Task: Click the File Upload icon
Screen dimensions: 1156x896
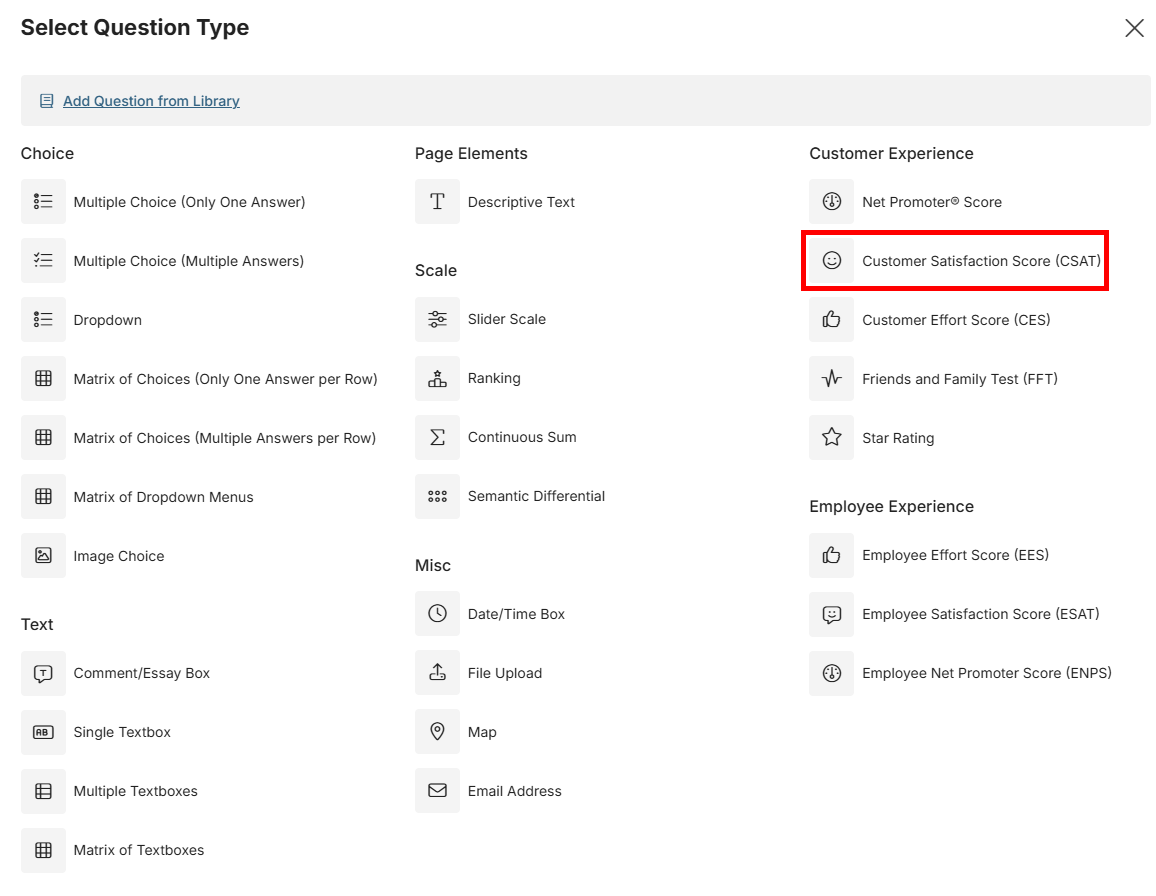Action: 437,673
